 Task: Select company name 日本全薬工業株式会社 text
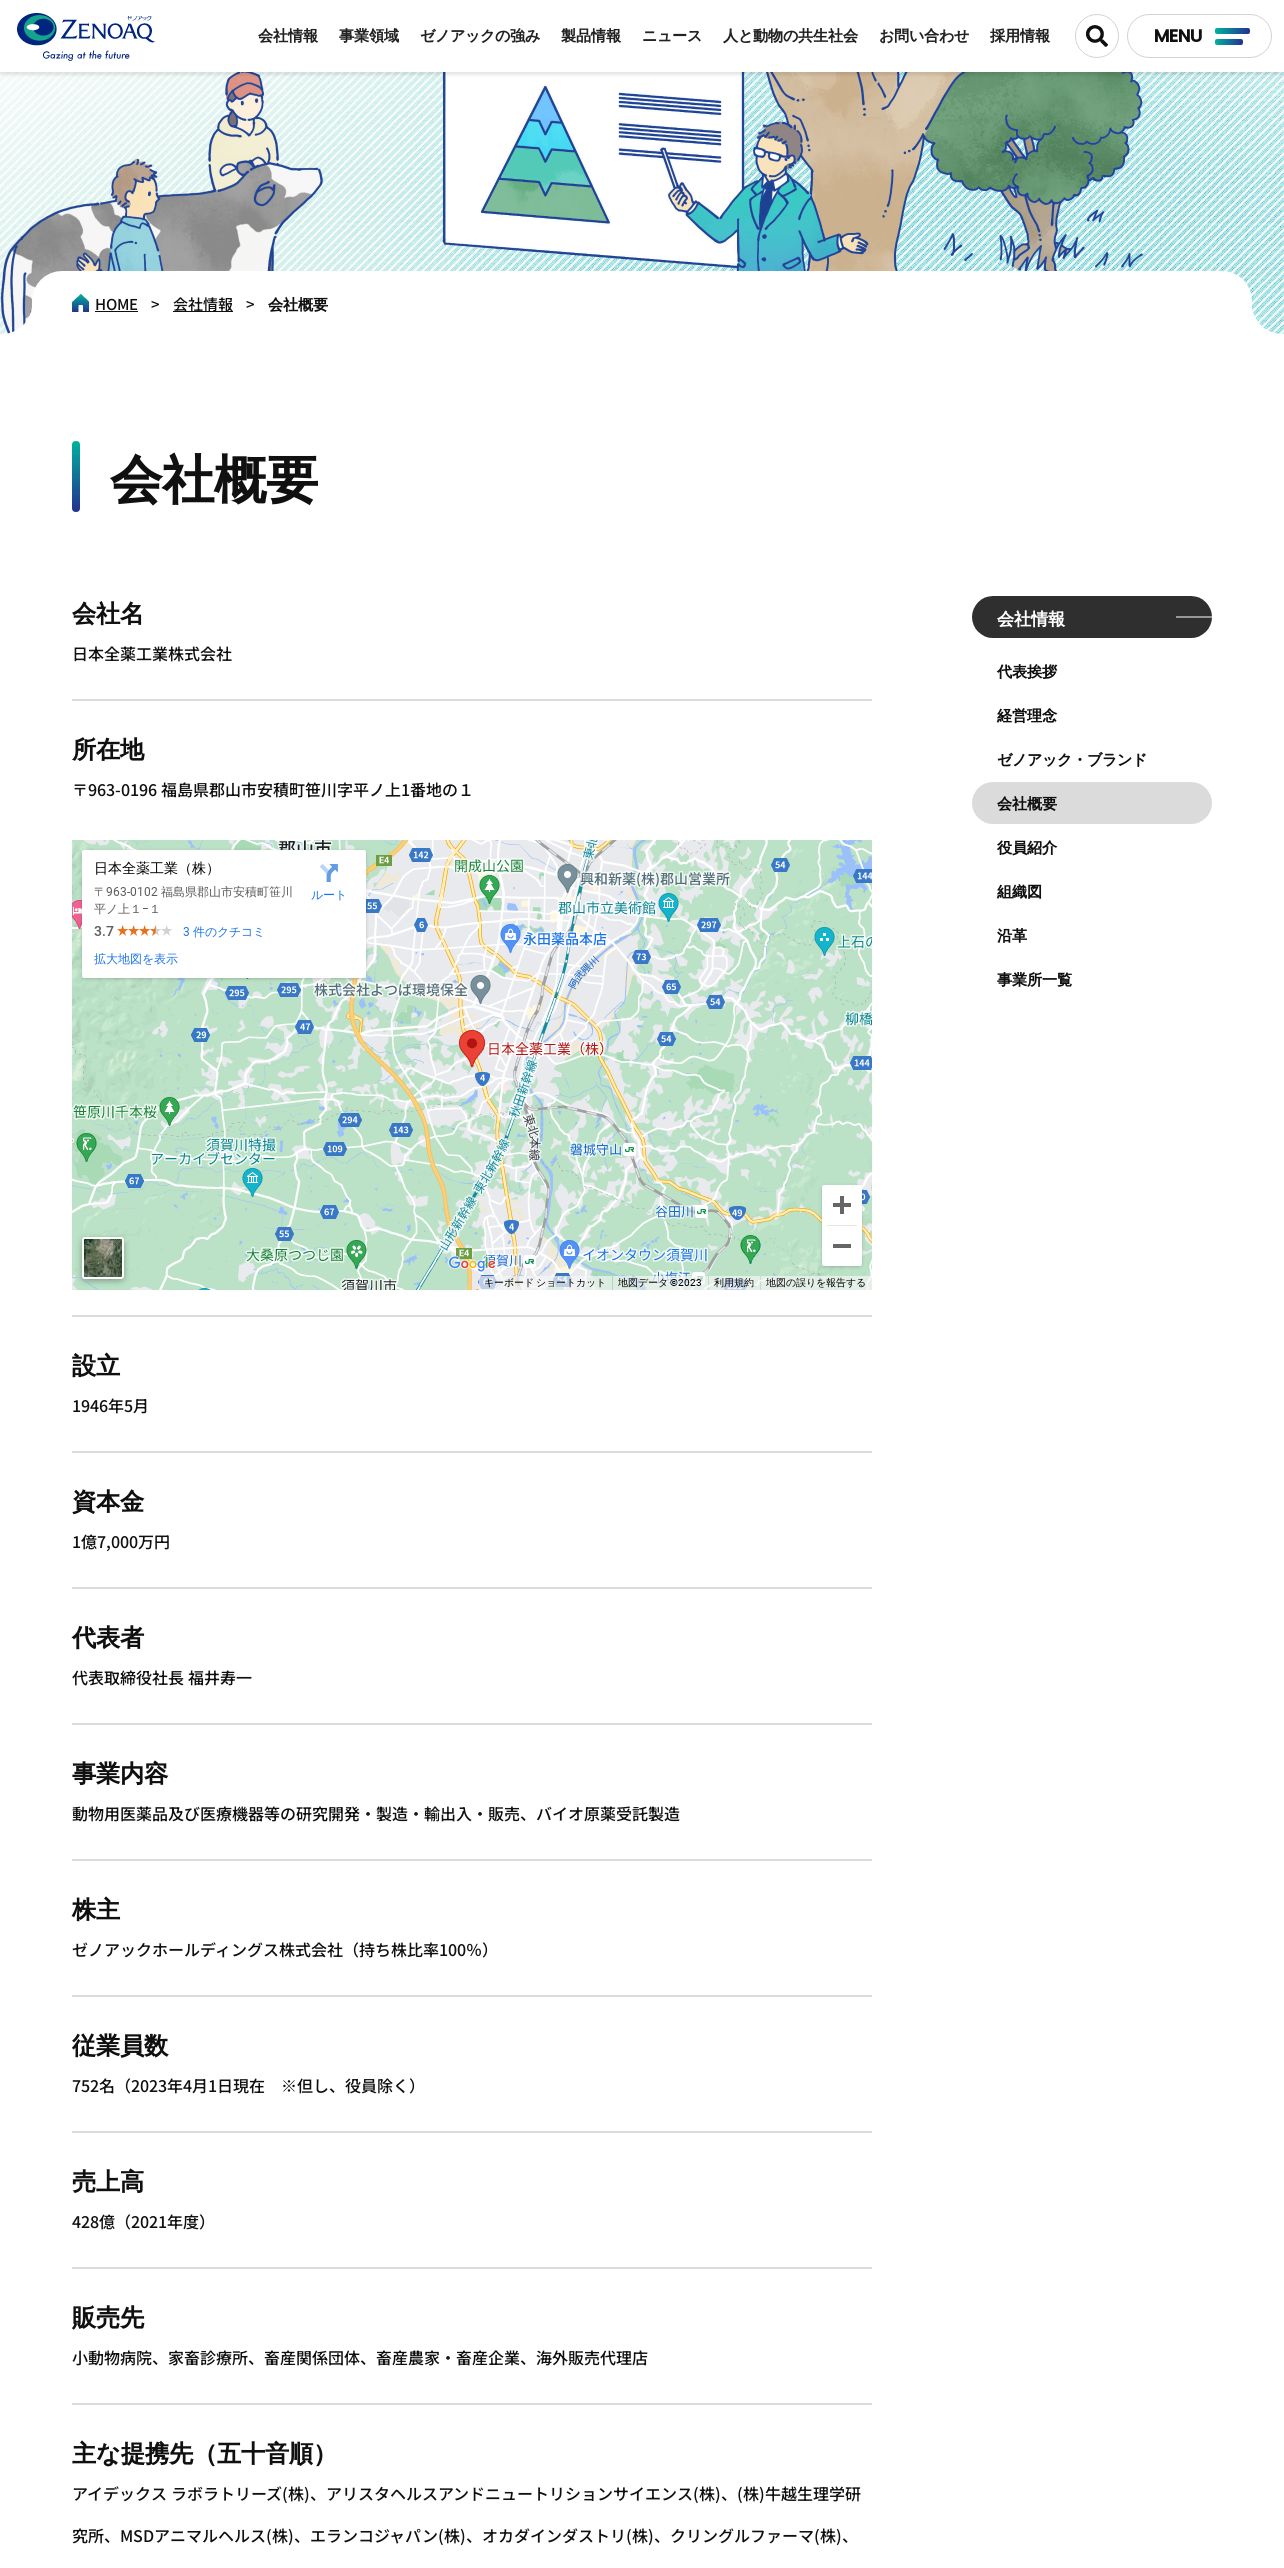click(152, 654)
